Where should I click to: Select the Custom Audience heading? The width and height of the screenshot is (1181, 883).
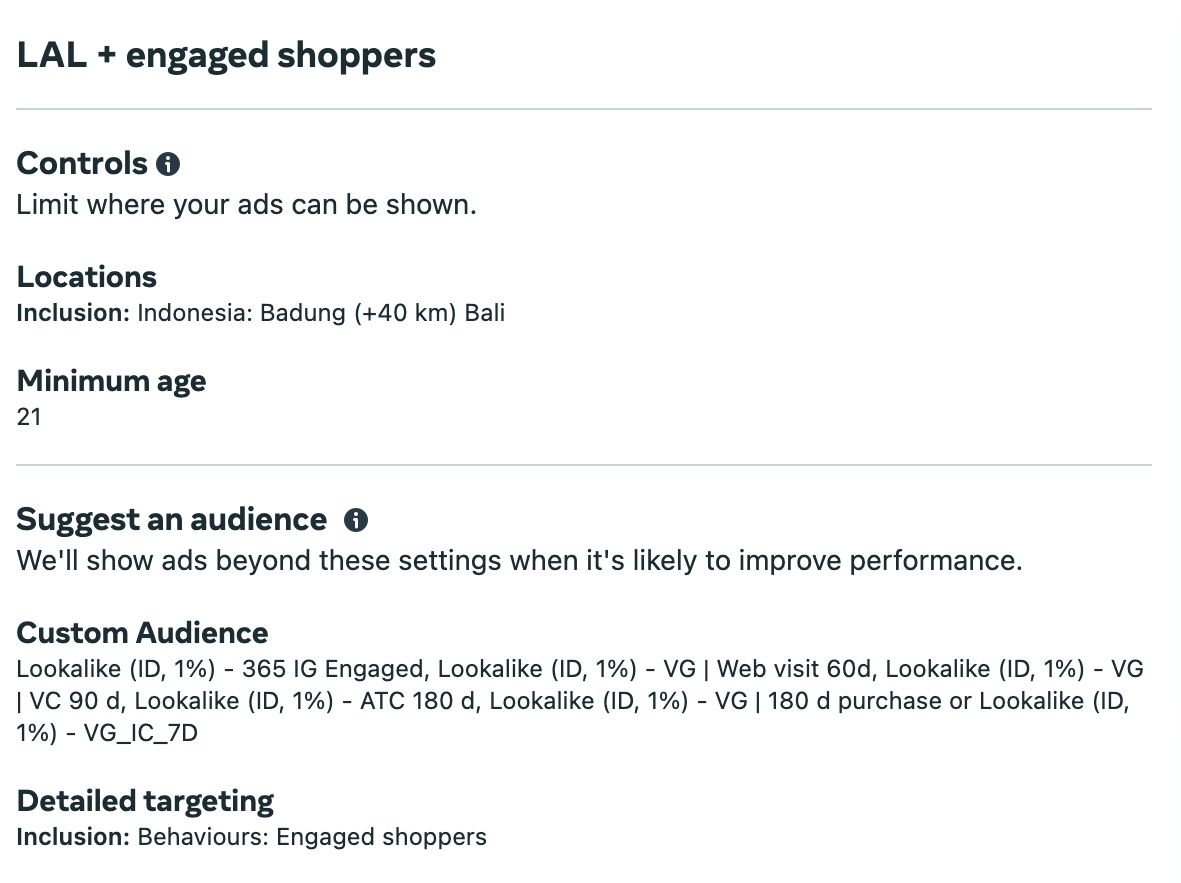click(142, 632)
